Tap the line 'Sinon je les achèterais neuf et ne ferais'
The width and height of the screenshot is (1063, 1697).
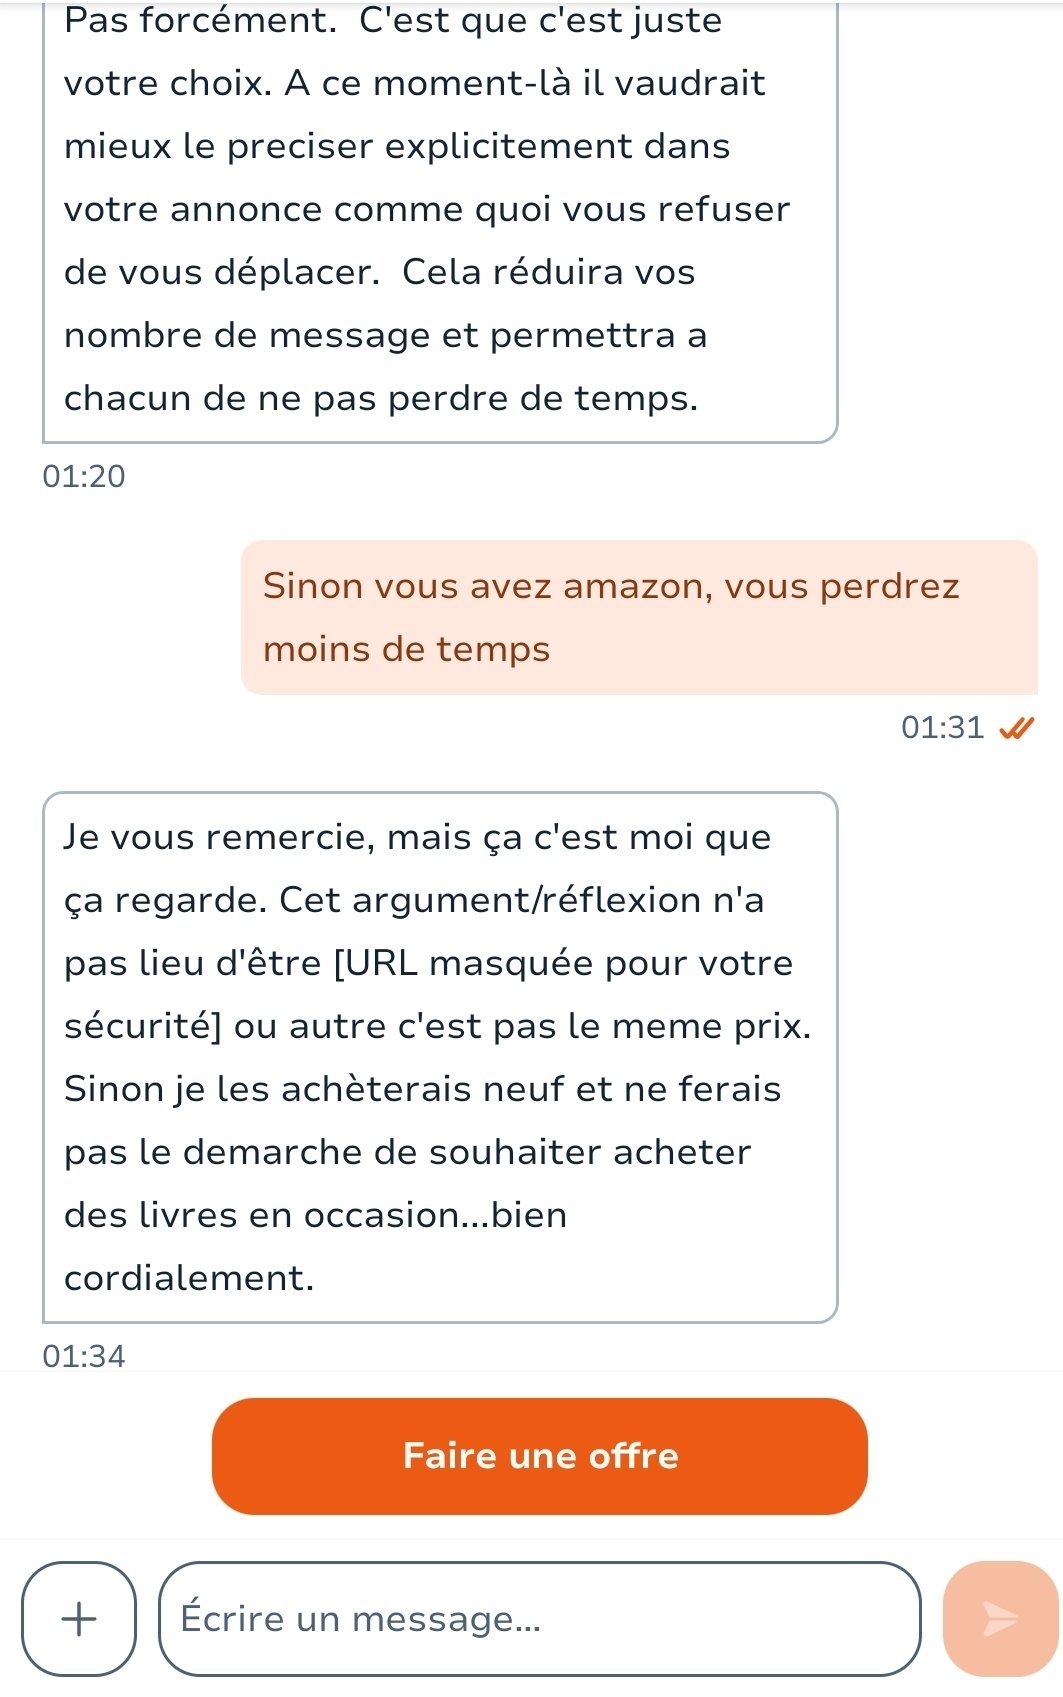pyautogui.click(x=423, y=1089)
